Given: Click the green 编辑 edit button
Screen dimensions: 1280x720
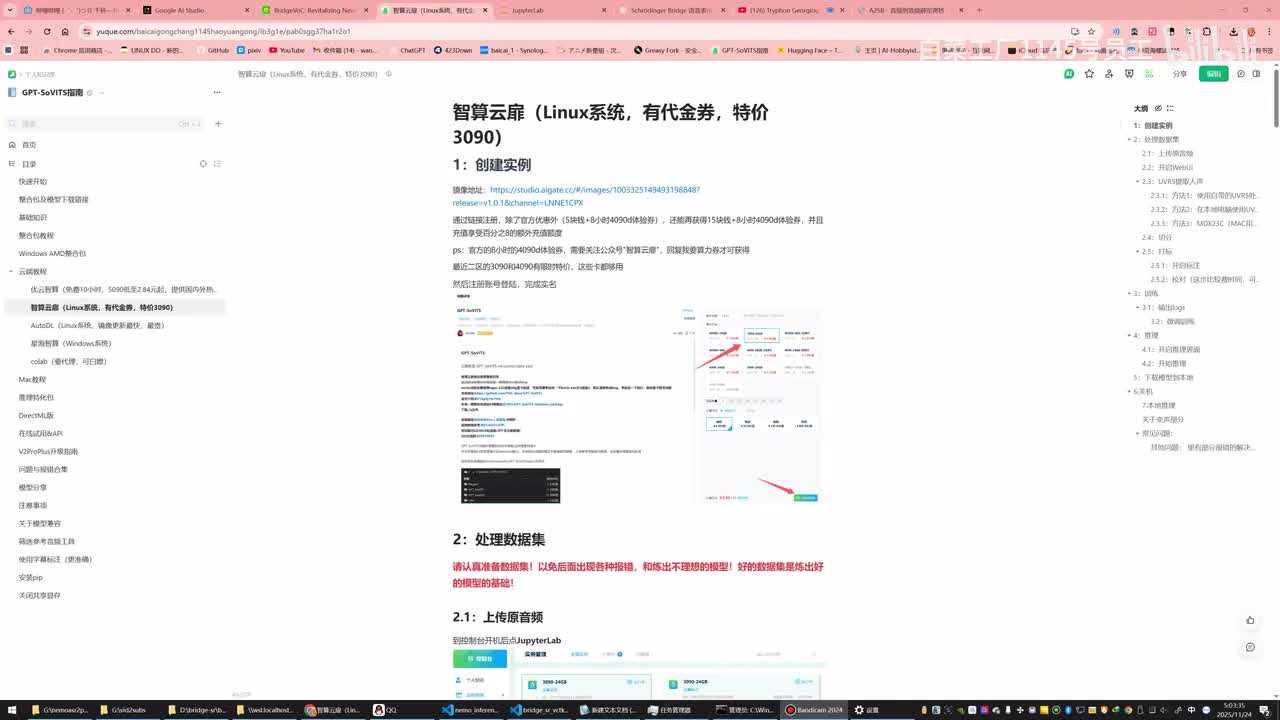Looking at the screenshot, I should coord(1214,74).
